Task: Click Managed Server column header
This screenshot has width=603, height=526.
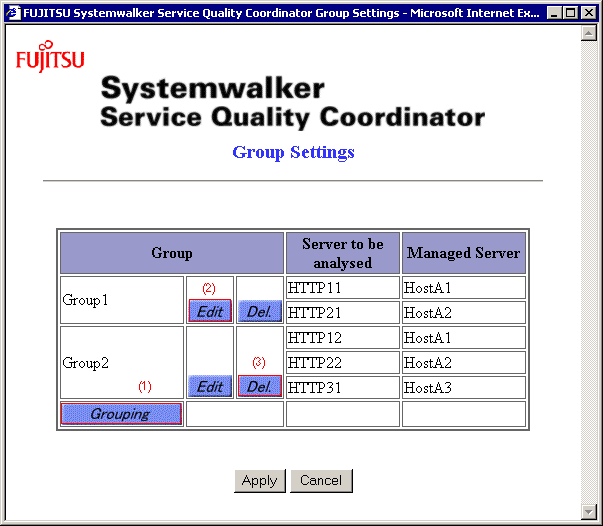Action: pyautogui.click(x=464, y=253)
